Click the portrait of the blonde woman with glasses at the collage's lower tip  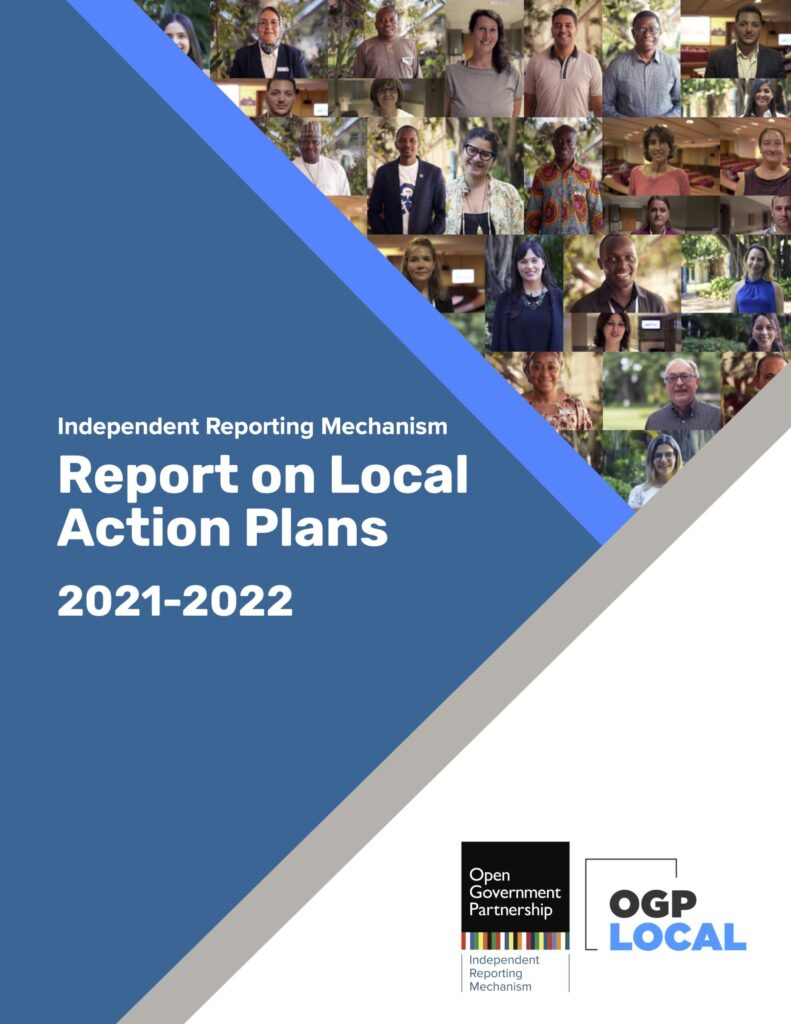pyautogui.click(x=660, y=469)
